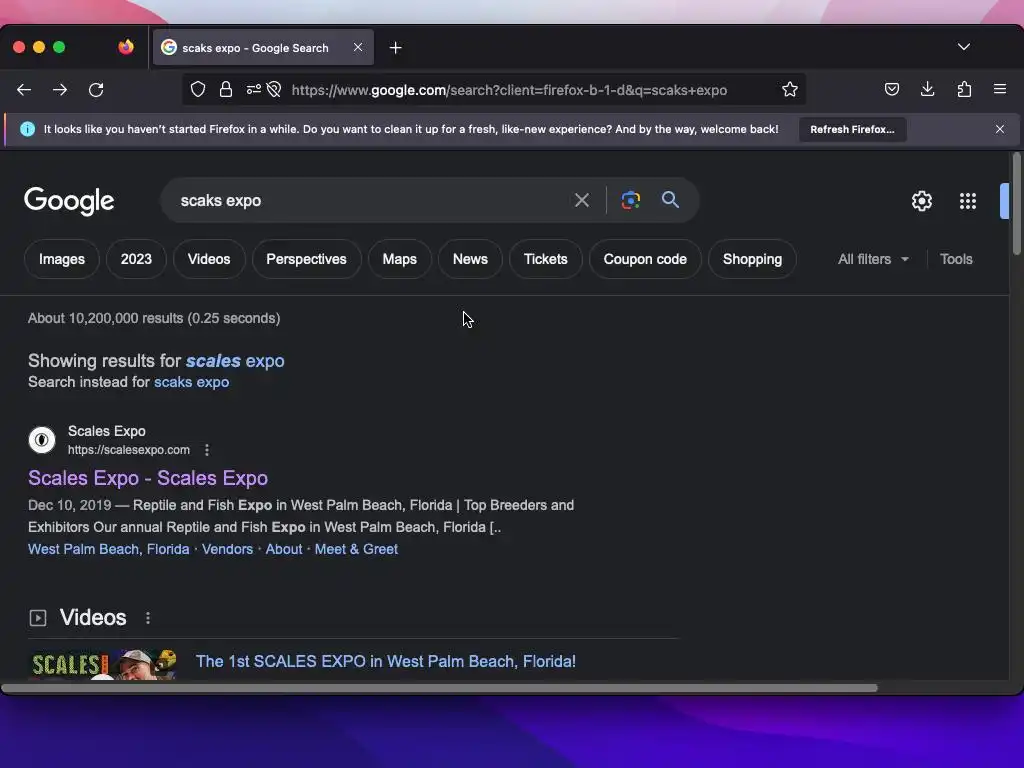This screenshot has width=1024, height=768.
Task: Open the scalesexpo.com result options menu
Action: coord(206,450)
